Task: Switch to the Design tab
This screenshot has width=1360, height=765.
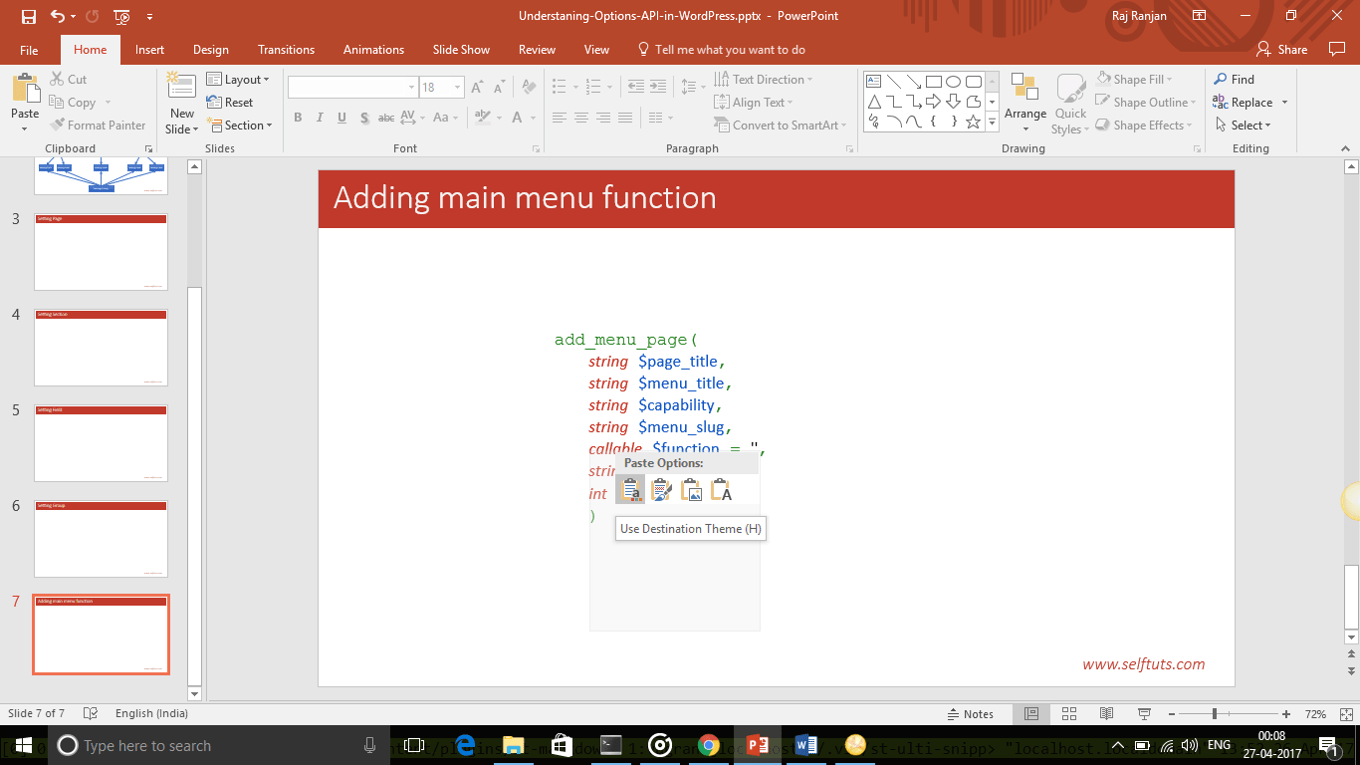Action: click(x=211, y=49)
